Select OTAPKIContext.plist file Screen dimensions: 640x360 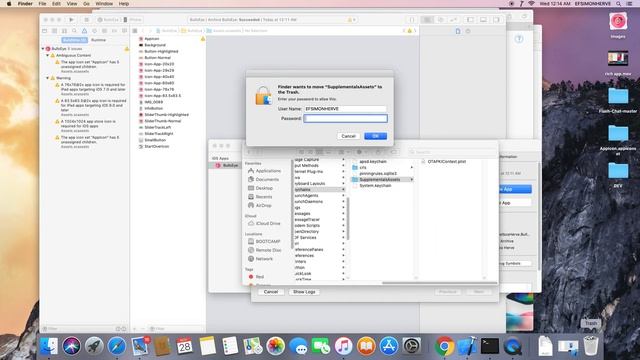447,162
